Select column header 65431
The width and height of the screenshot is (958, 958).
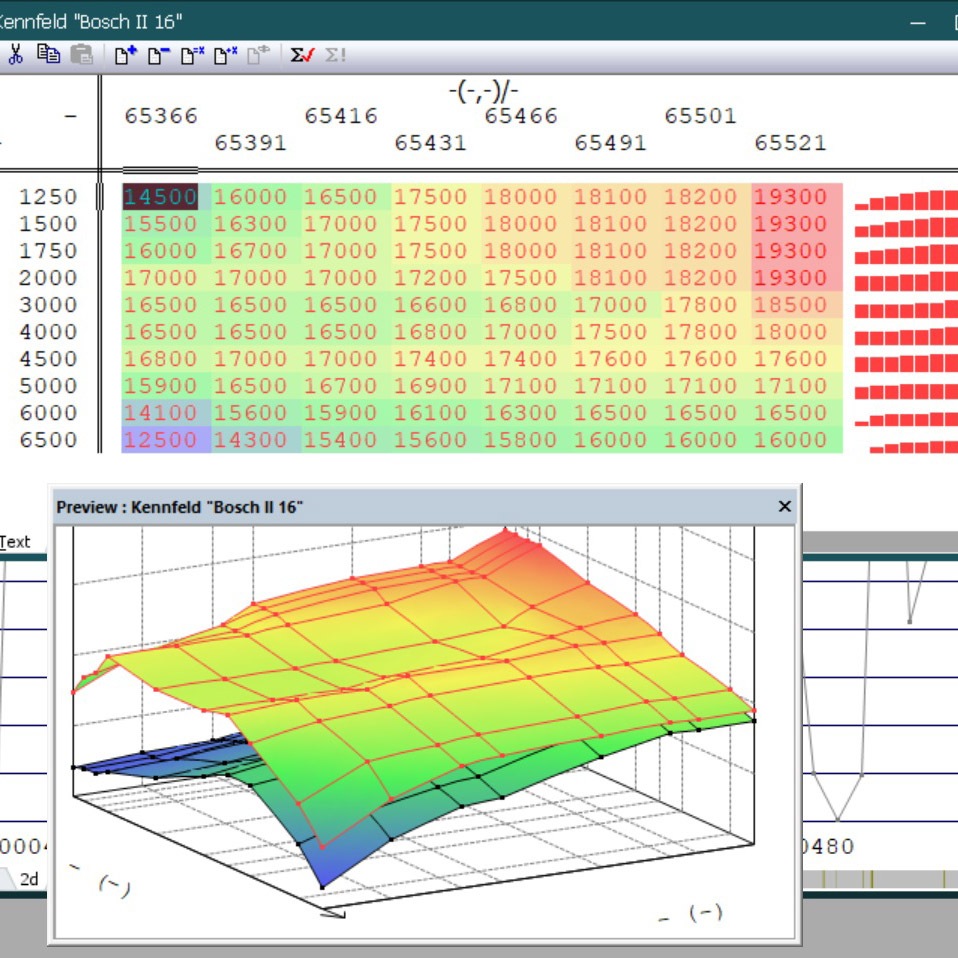(431, 142)
